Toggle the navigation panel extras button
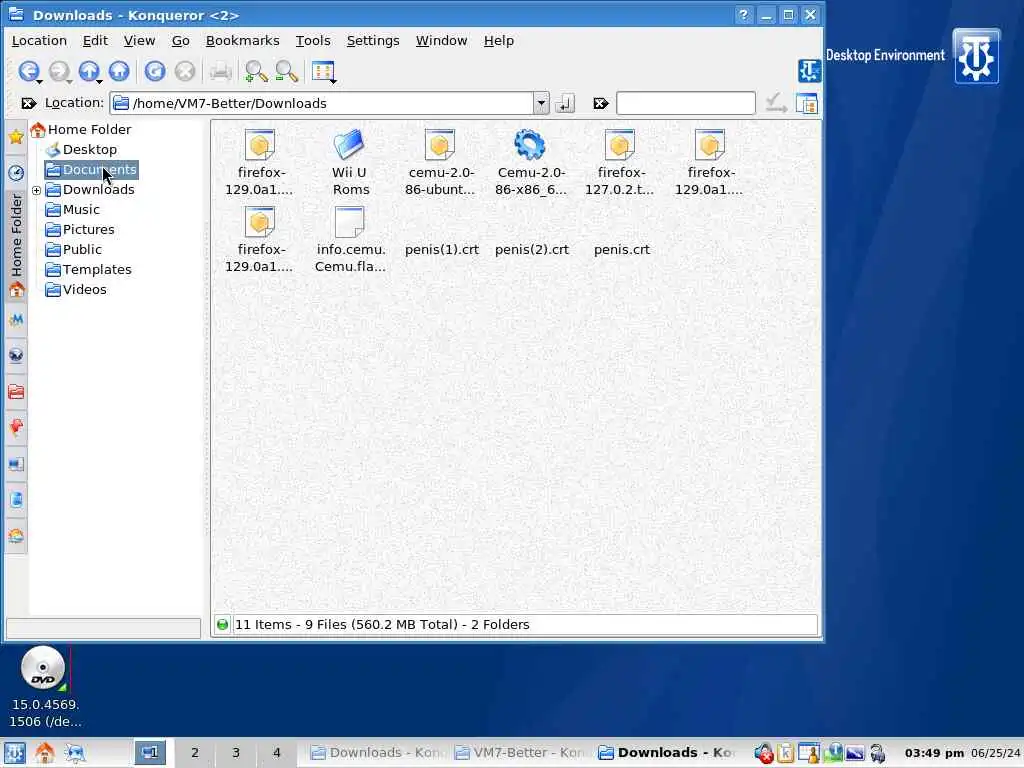 point(807,103)
